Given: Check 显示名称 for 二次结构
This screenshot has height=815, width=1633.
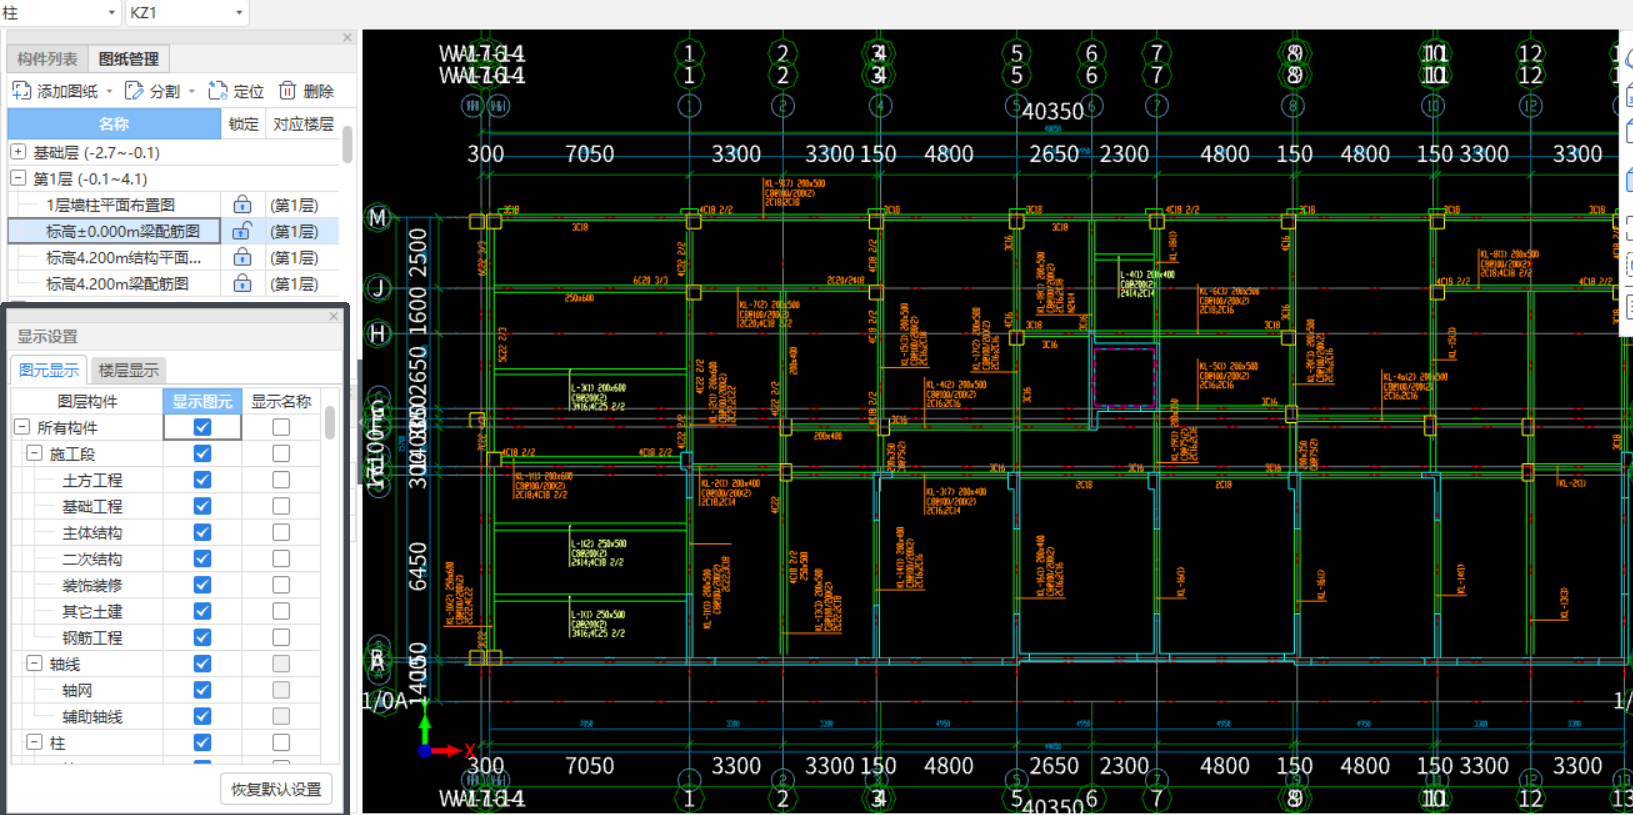Looking at the screenshot, I should tap(281, 558).
